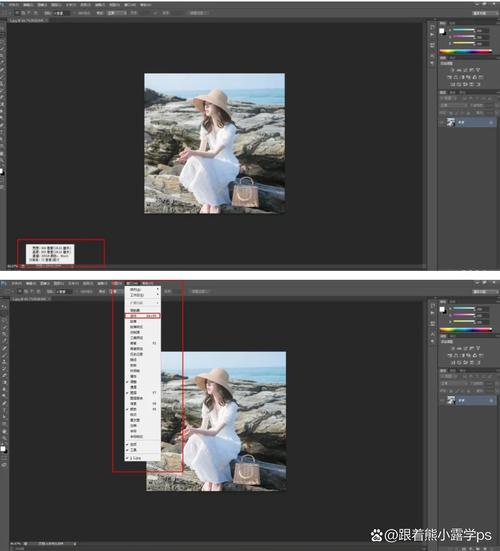
Task: Select Levels adjustment icon in top window
Action: tap(459, 70)
